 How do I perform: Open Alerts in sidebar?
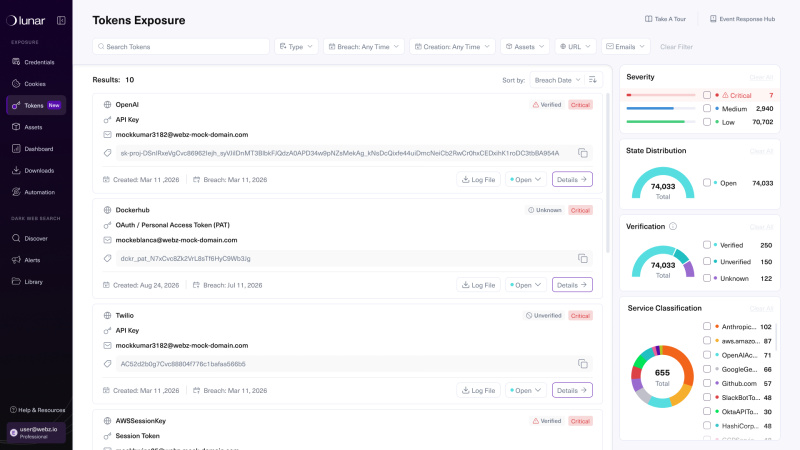tap(36, 260)
